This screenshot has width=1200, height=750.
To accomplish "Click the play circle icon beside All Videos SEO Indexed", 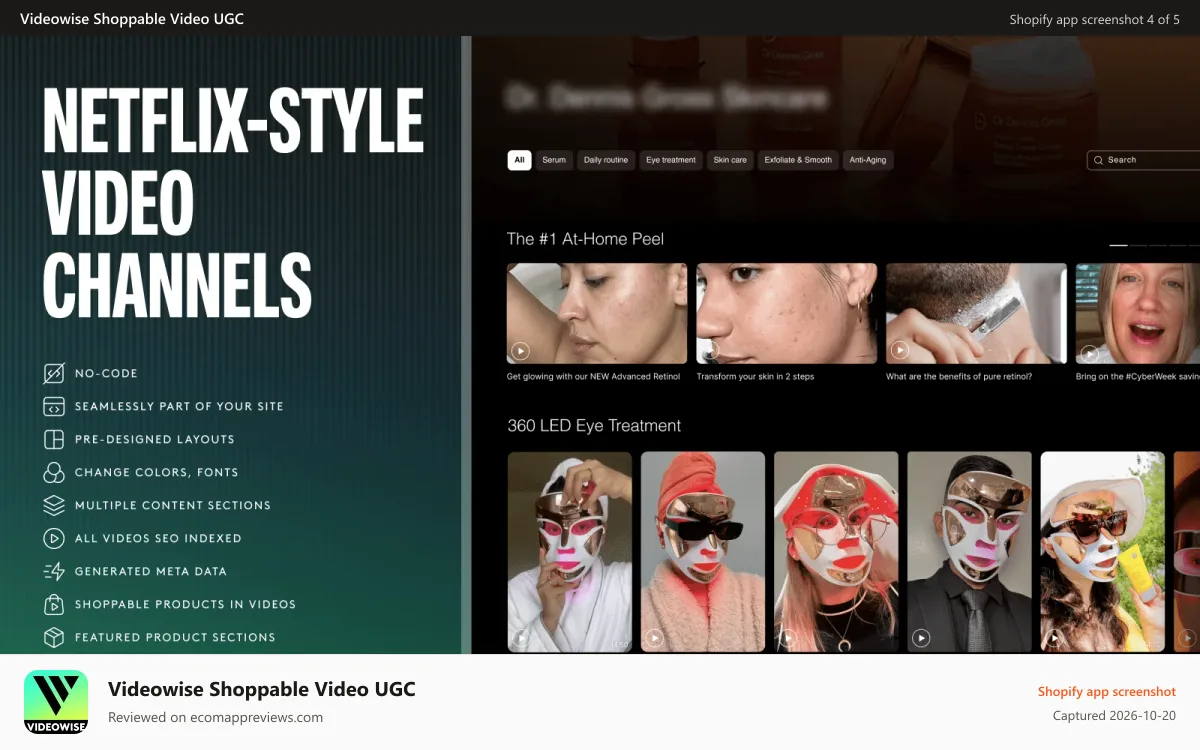I will point(54,539).
